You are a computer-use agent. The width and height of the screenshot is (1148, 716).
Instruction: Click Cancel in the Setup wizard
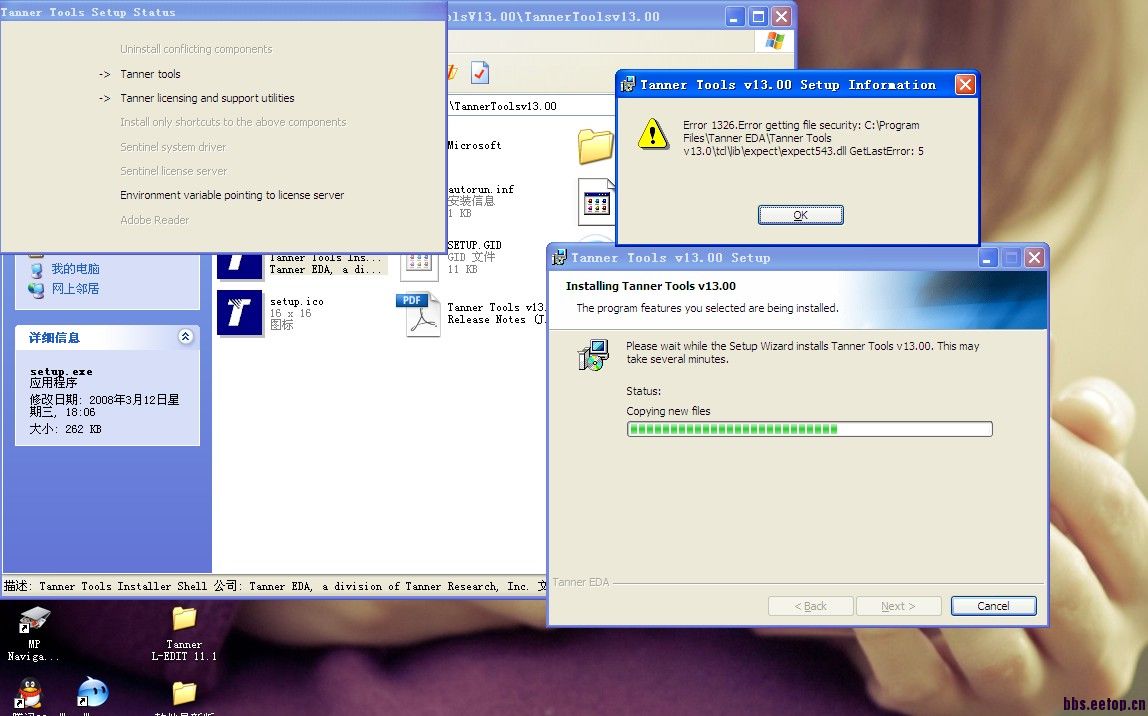click(x=993, y=606)
